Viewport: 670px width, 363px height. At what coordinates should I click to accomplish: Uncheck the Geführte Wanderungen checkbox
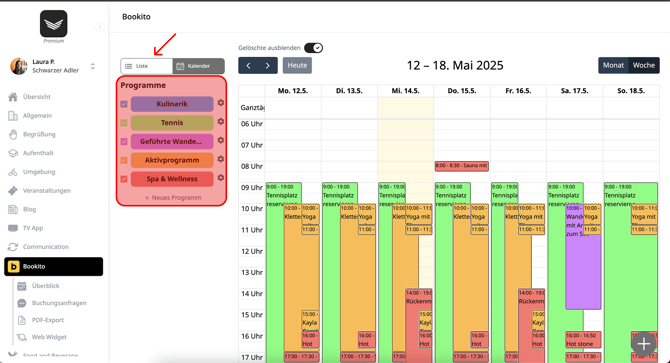coord(124,141)
